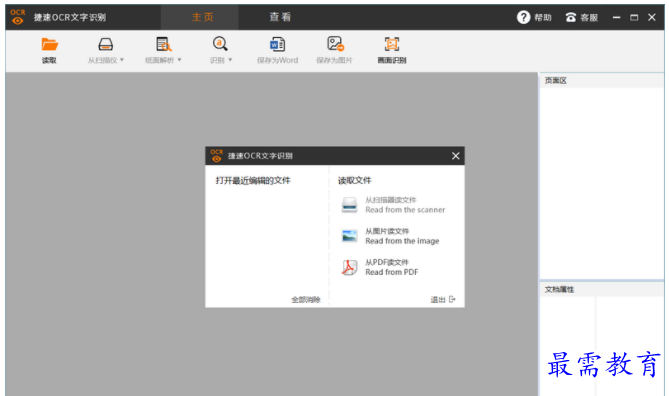Click the 打开最近编辑的文件 heading

click(x=253, y=181)
